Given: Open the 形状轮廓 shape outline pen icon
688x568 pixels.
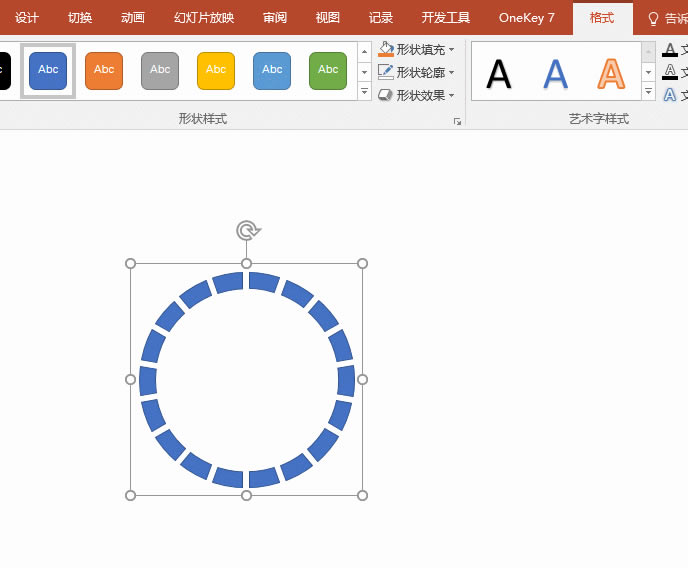Looking at the screenshot, I should 386,72.
